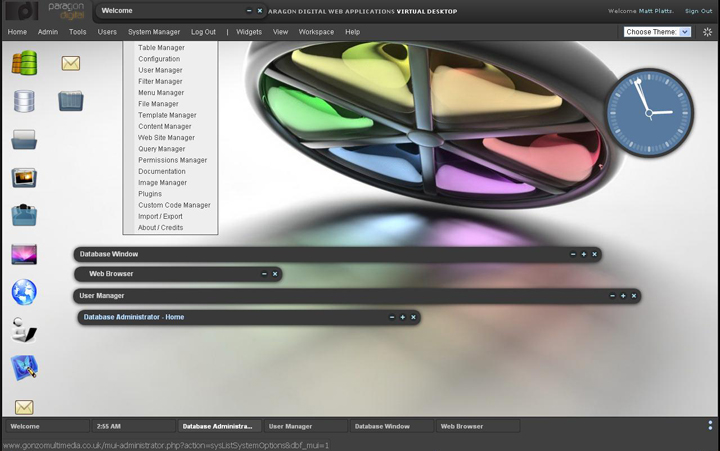Open the Tools menu
Viewport: 720px width, 451px height.
78,32
